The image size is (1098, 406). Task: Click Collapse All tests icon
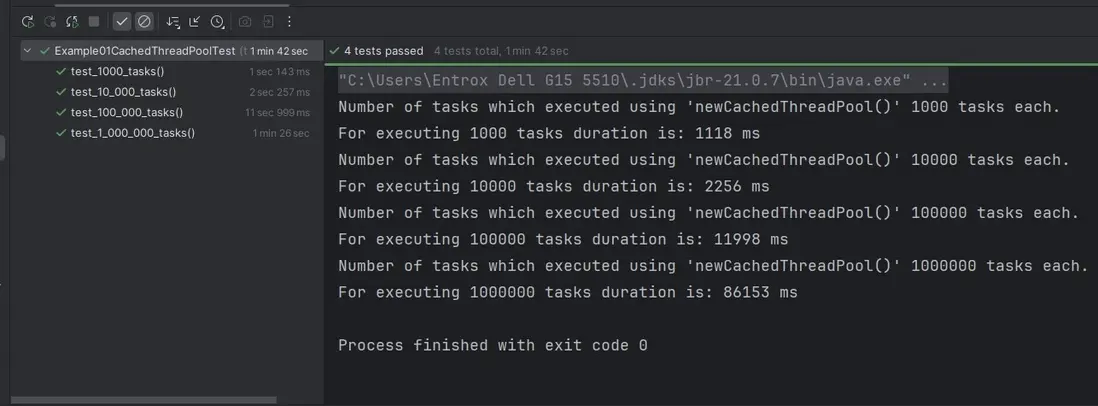195,21
